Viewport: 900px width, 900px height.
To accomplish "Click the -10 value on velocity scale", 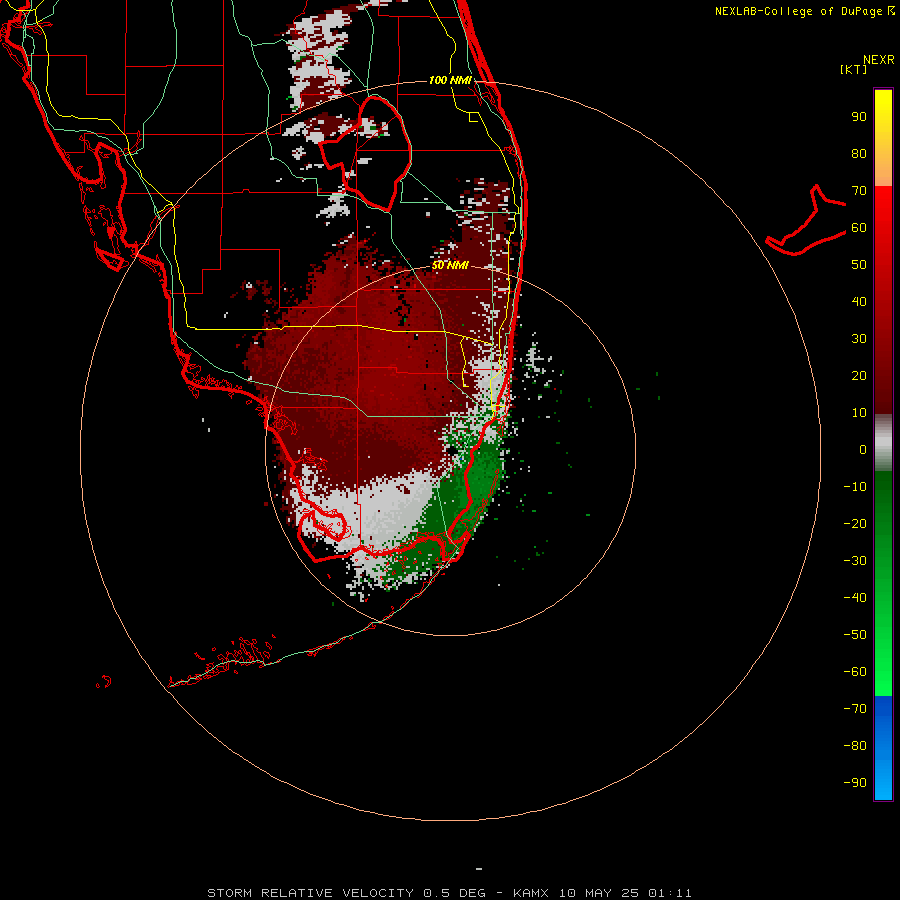I will click(x=855, y=487).
